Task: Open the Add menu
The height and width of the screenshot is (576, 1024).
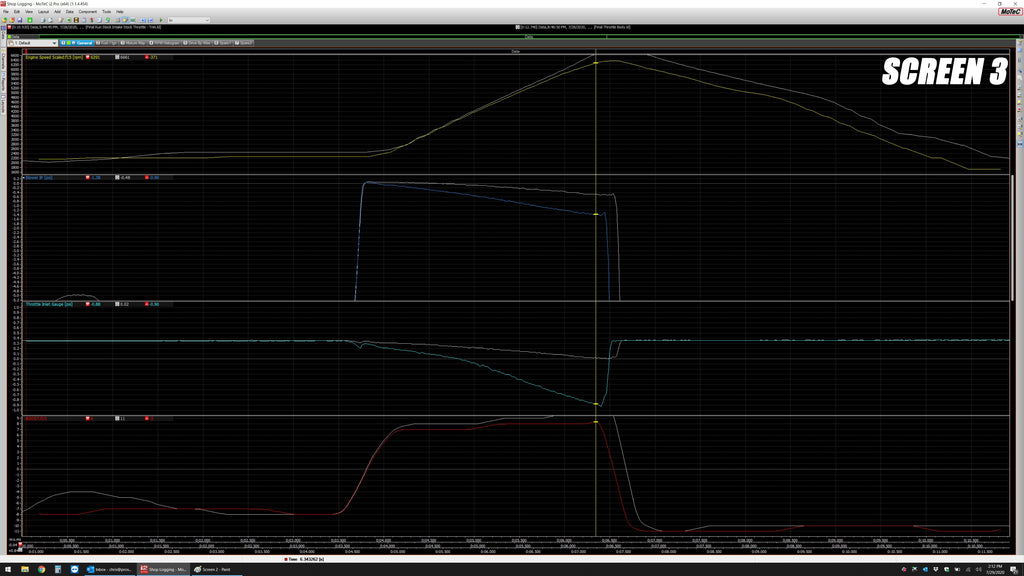Action: (57, 12)
